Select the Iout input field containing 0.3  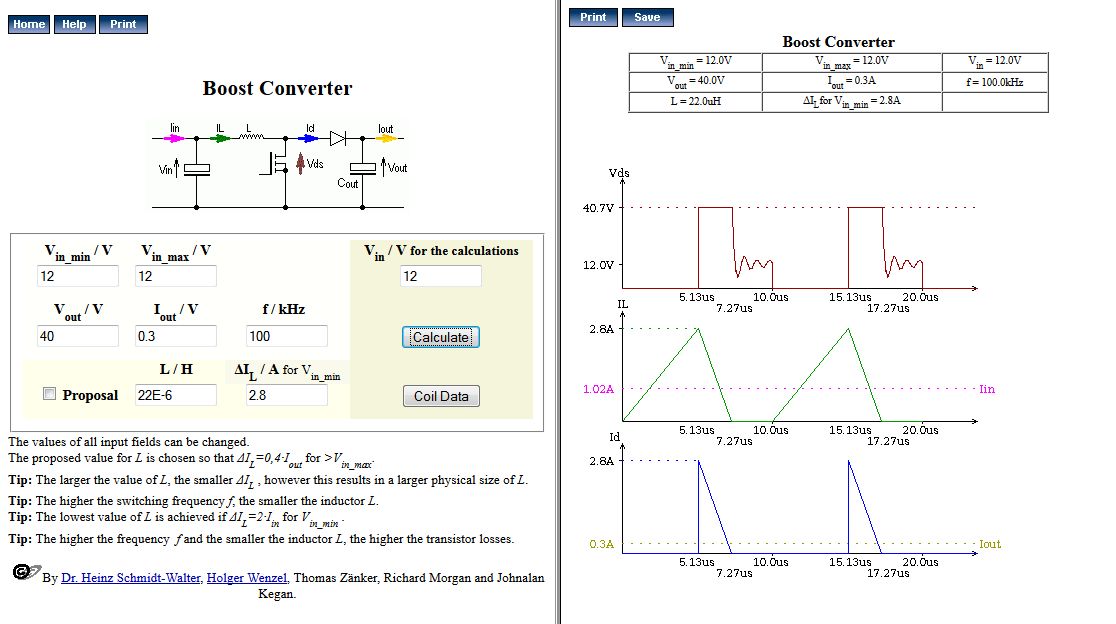pos(176,336)
